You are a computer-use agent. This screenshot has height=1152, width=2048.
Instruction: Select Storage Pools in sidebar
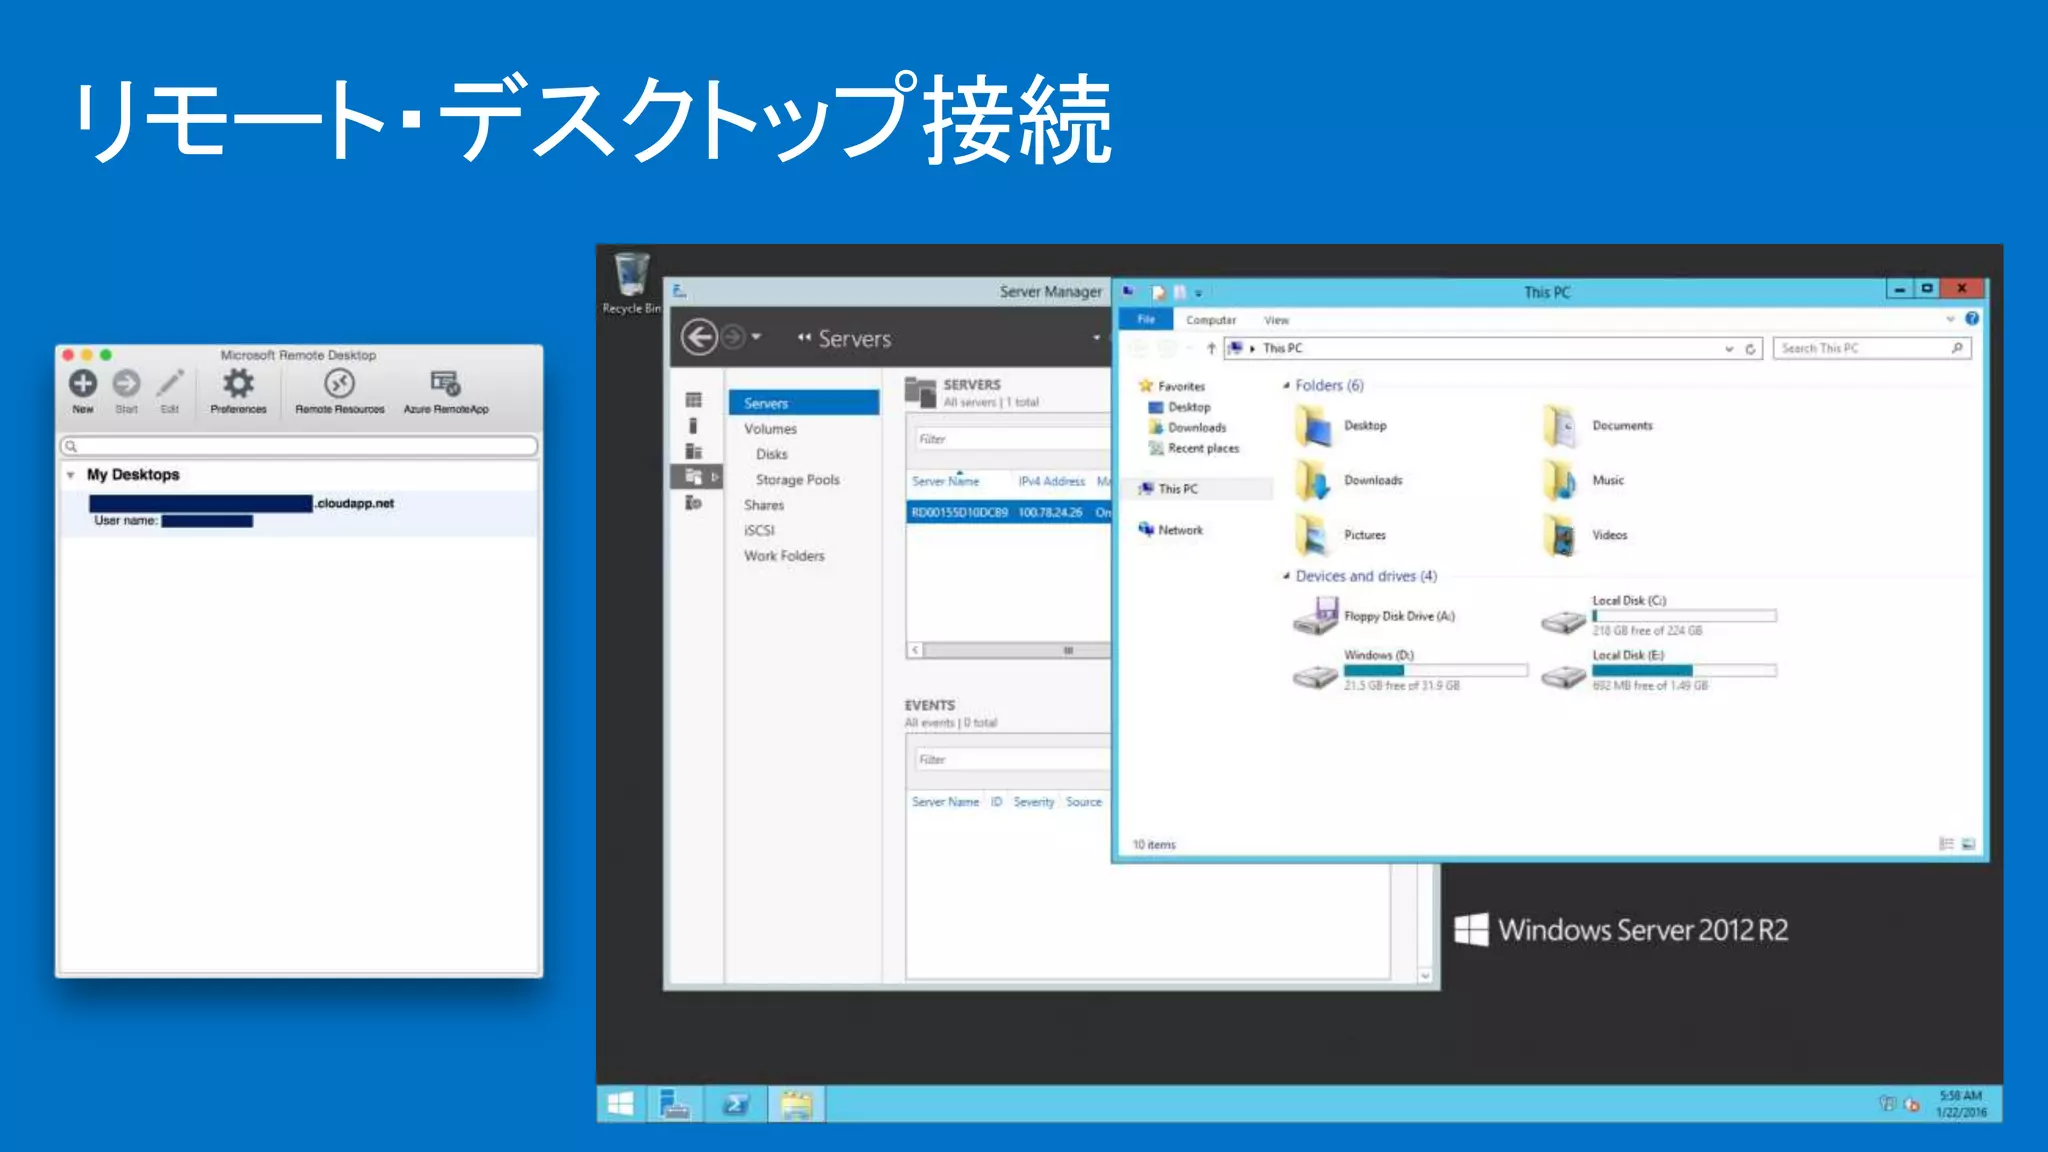pos(797,480)
